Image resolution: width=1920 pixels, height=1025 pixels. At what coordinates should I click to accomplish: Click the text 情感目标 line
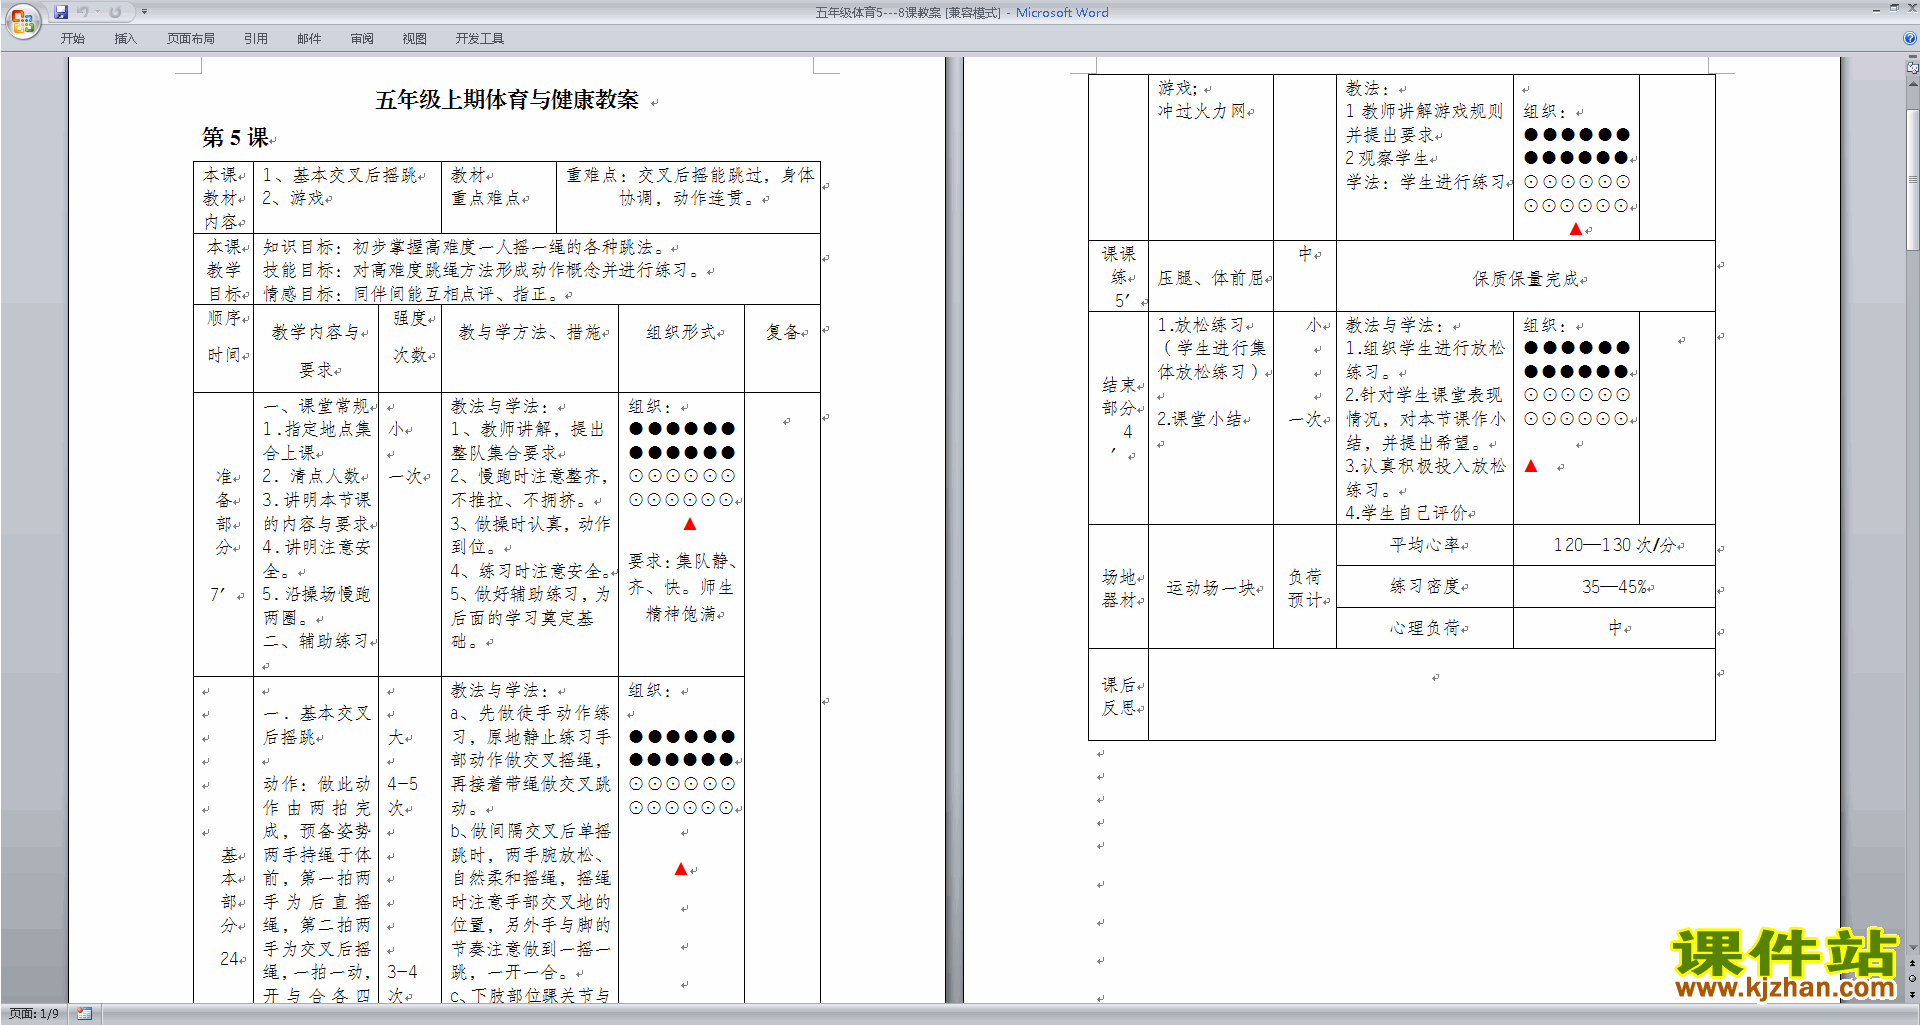412,294
